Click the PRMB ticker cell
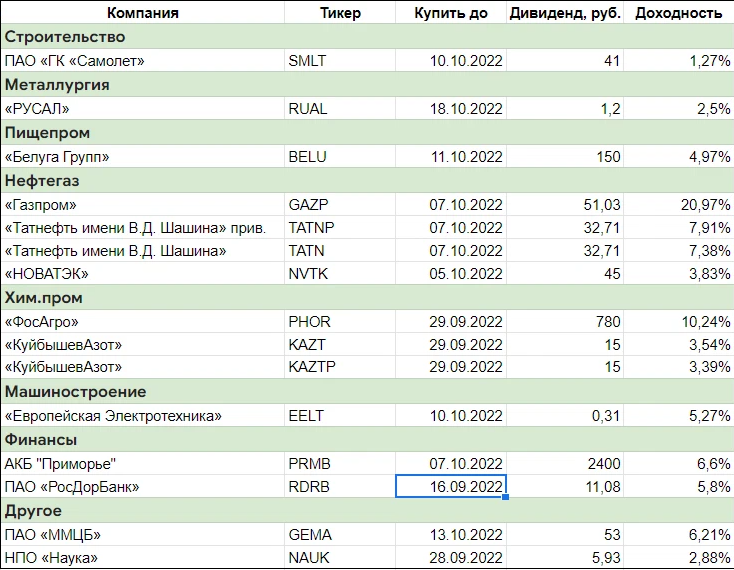Viewport: 734px width, 570px height. coord(340,463)
